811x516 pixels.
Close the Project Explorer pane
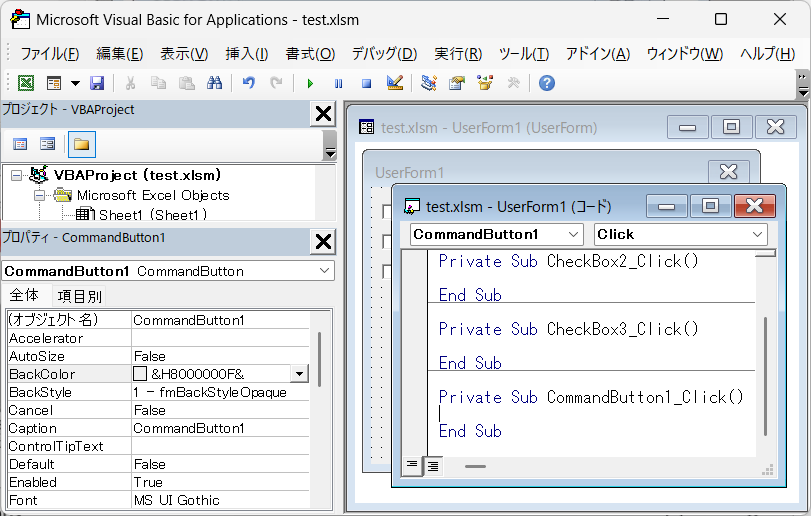pos(323,113)
